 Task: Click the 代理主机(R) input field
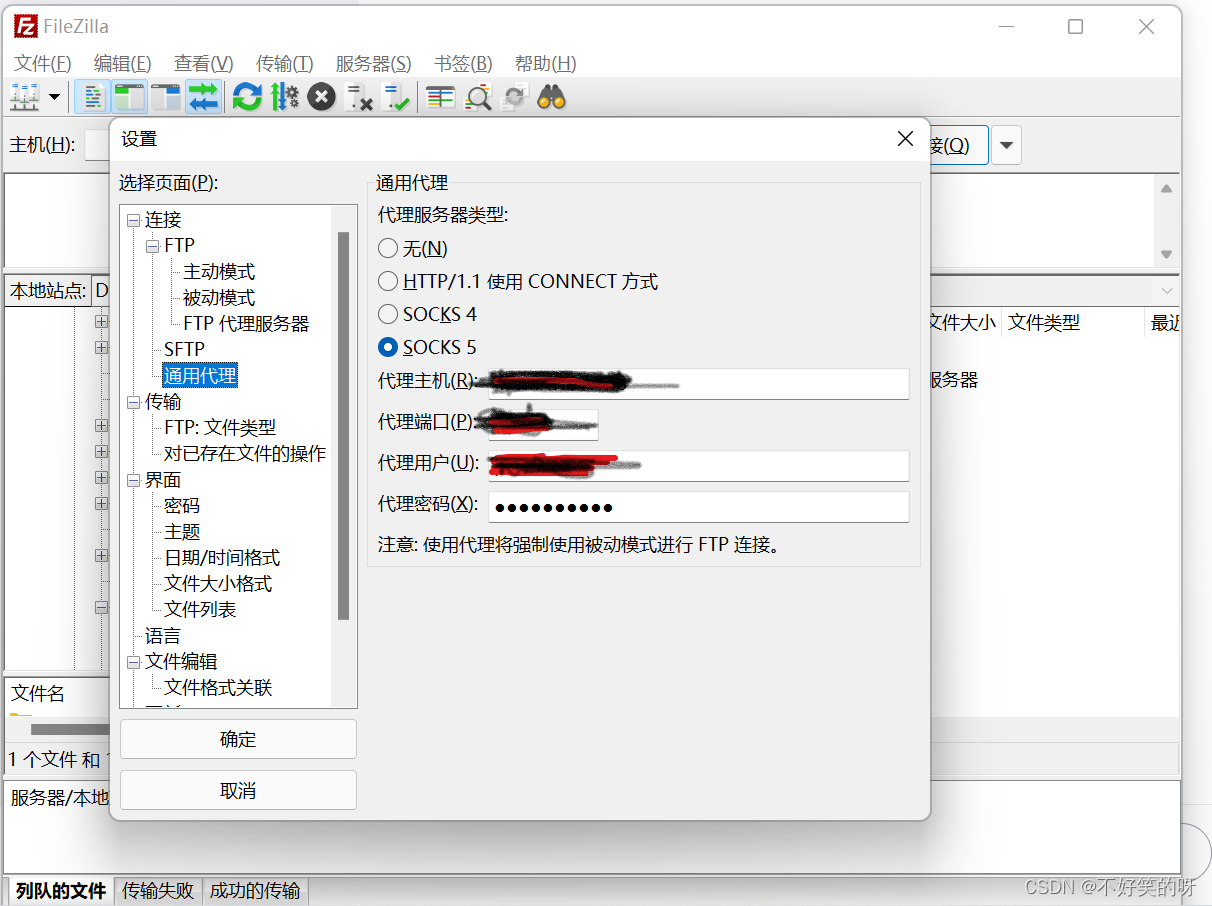[699, 383]
